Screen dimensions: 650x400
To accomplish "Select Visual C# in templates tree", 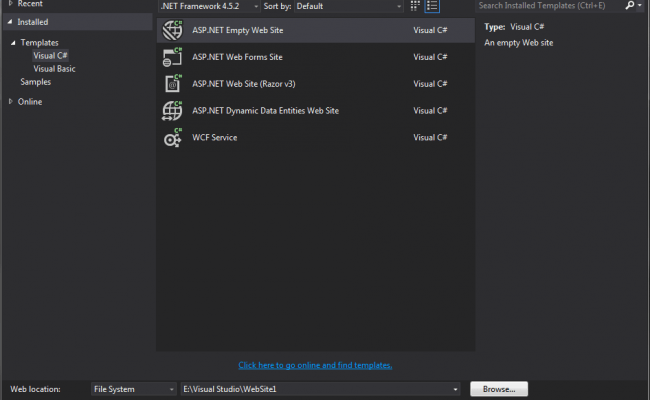I will 50,56.
